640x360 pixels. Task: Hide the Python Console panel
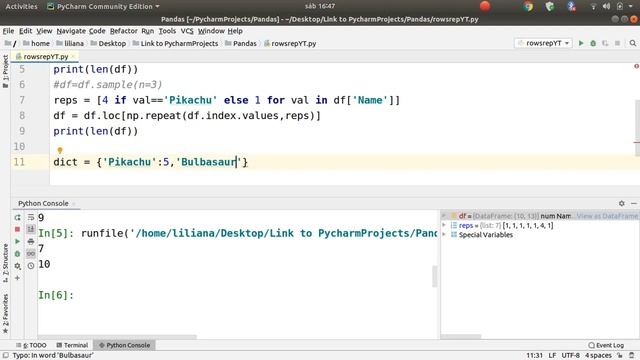[634, 203]
